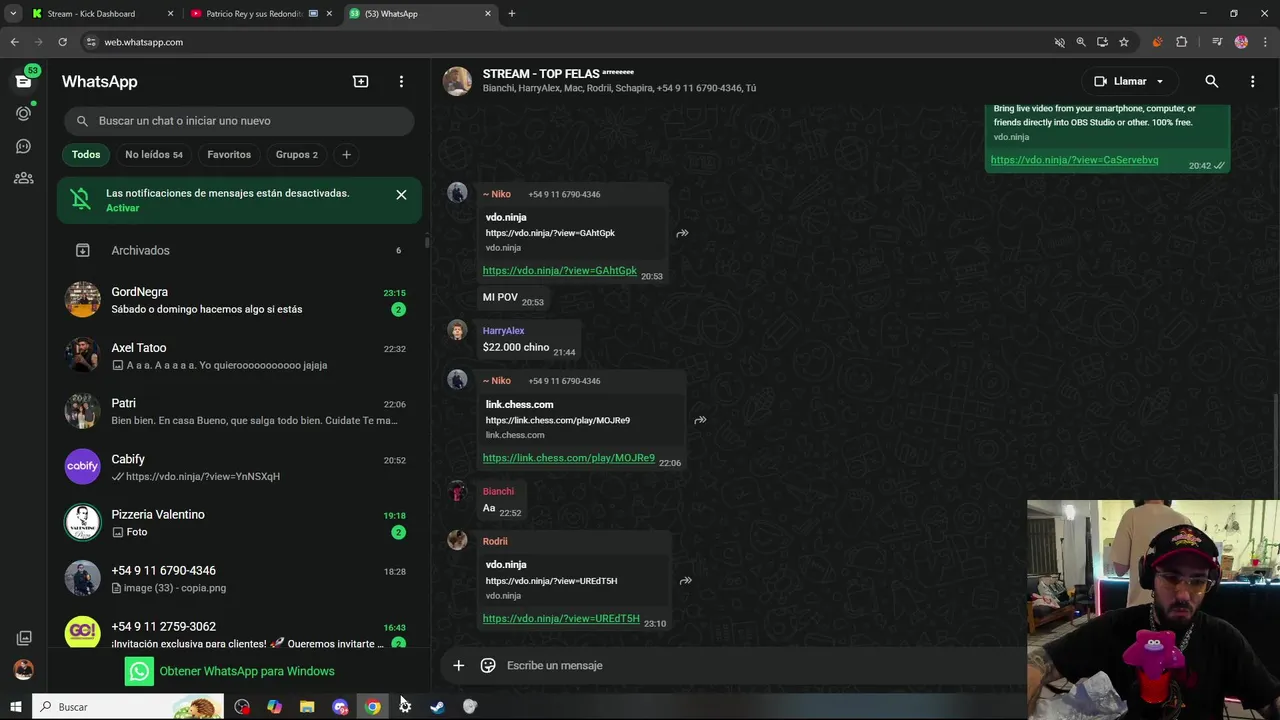The image size is (1280, 720).
Task: Forward the link.chess.com message
Action: 700,420
